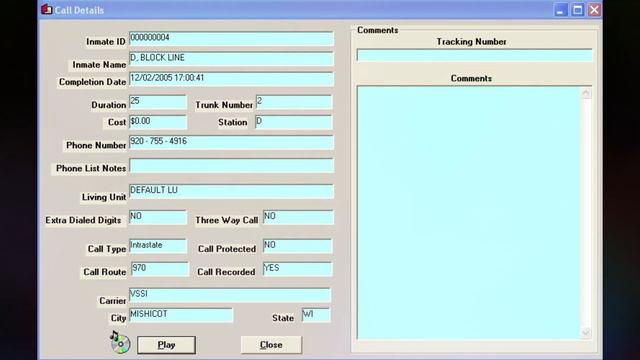Maximize the Call Details window
640x360 pixels.
[x=578, y=10]
